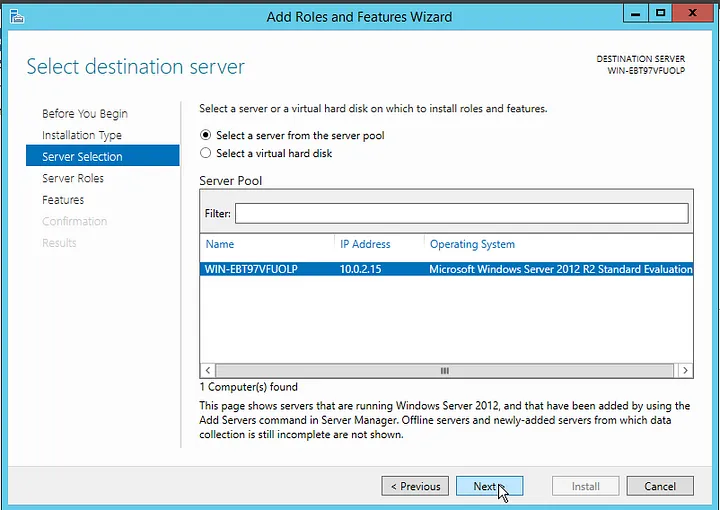The width and height of the screenshot is (720, 510).
Task: Open the Before You Begin step
Action: (85, 113)
